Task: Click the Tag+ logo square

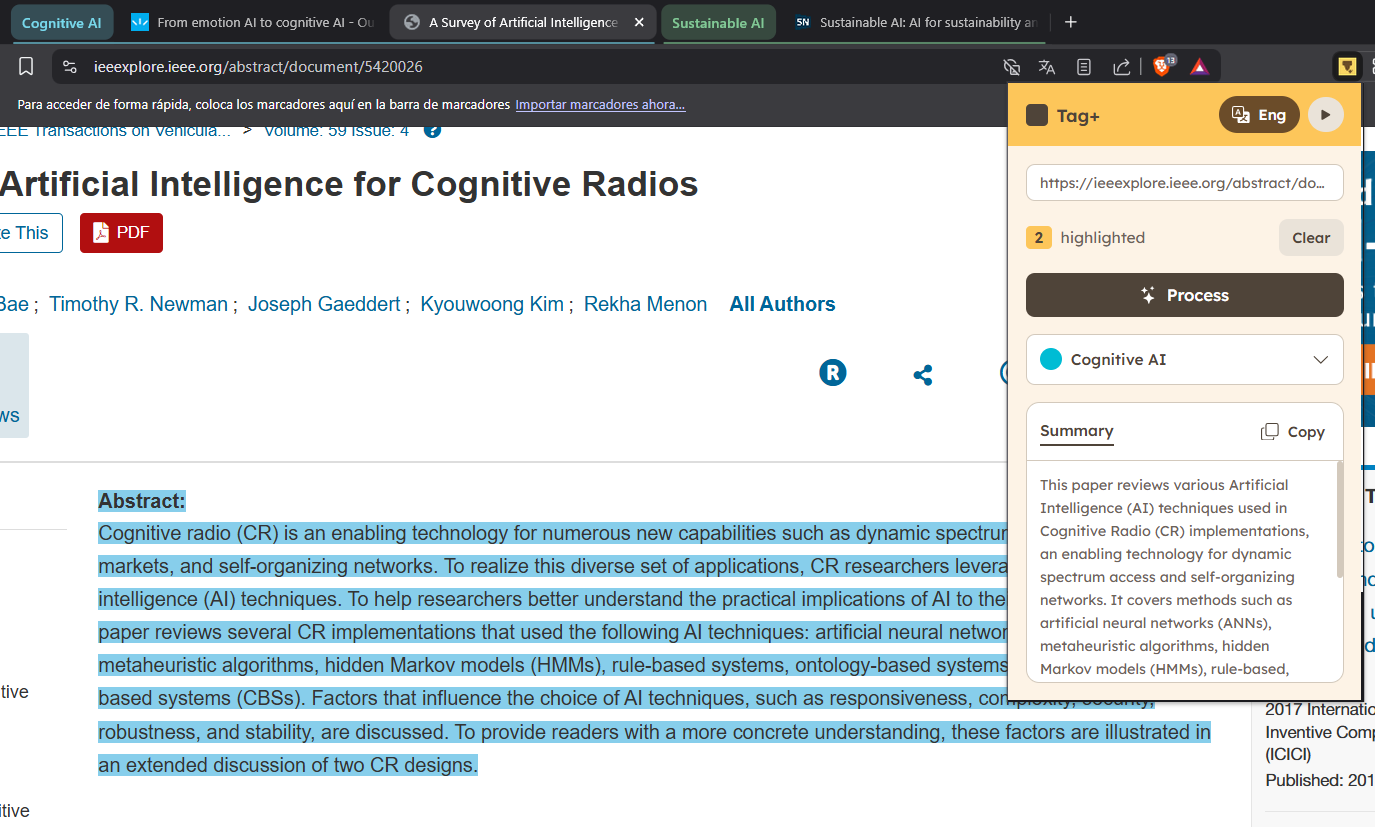Action: pos(1037,116)
